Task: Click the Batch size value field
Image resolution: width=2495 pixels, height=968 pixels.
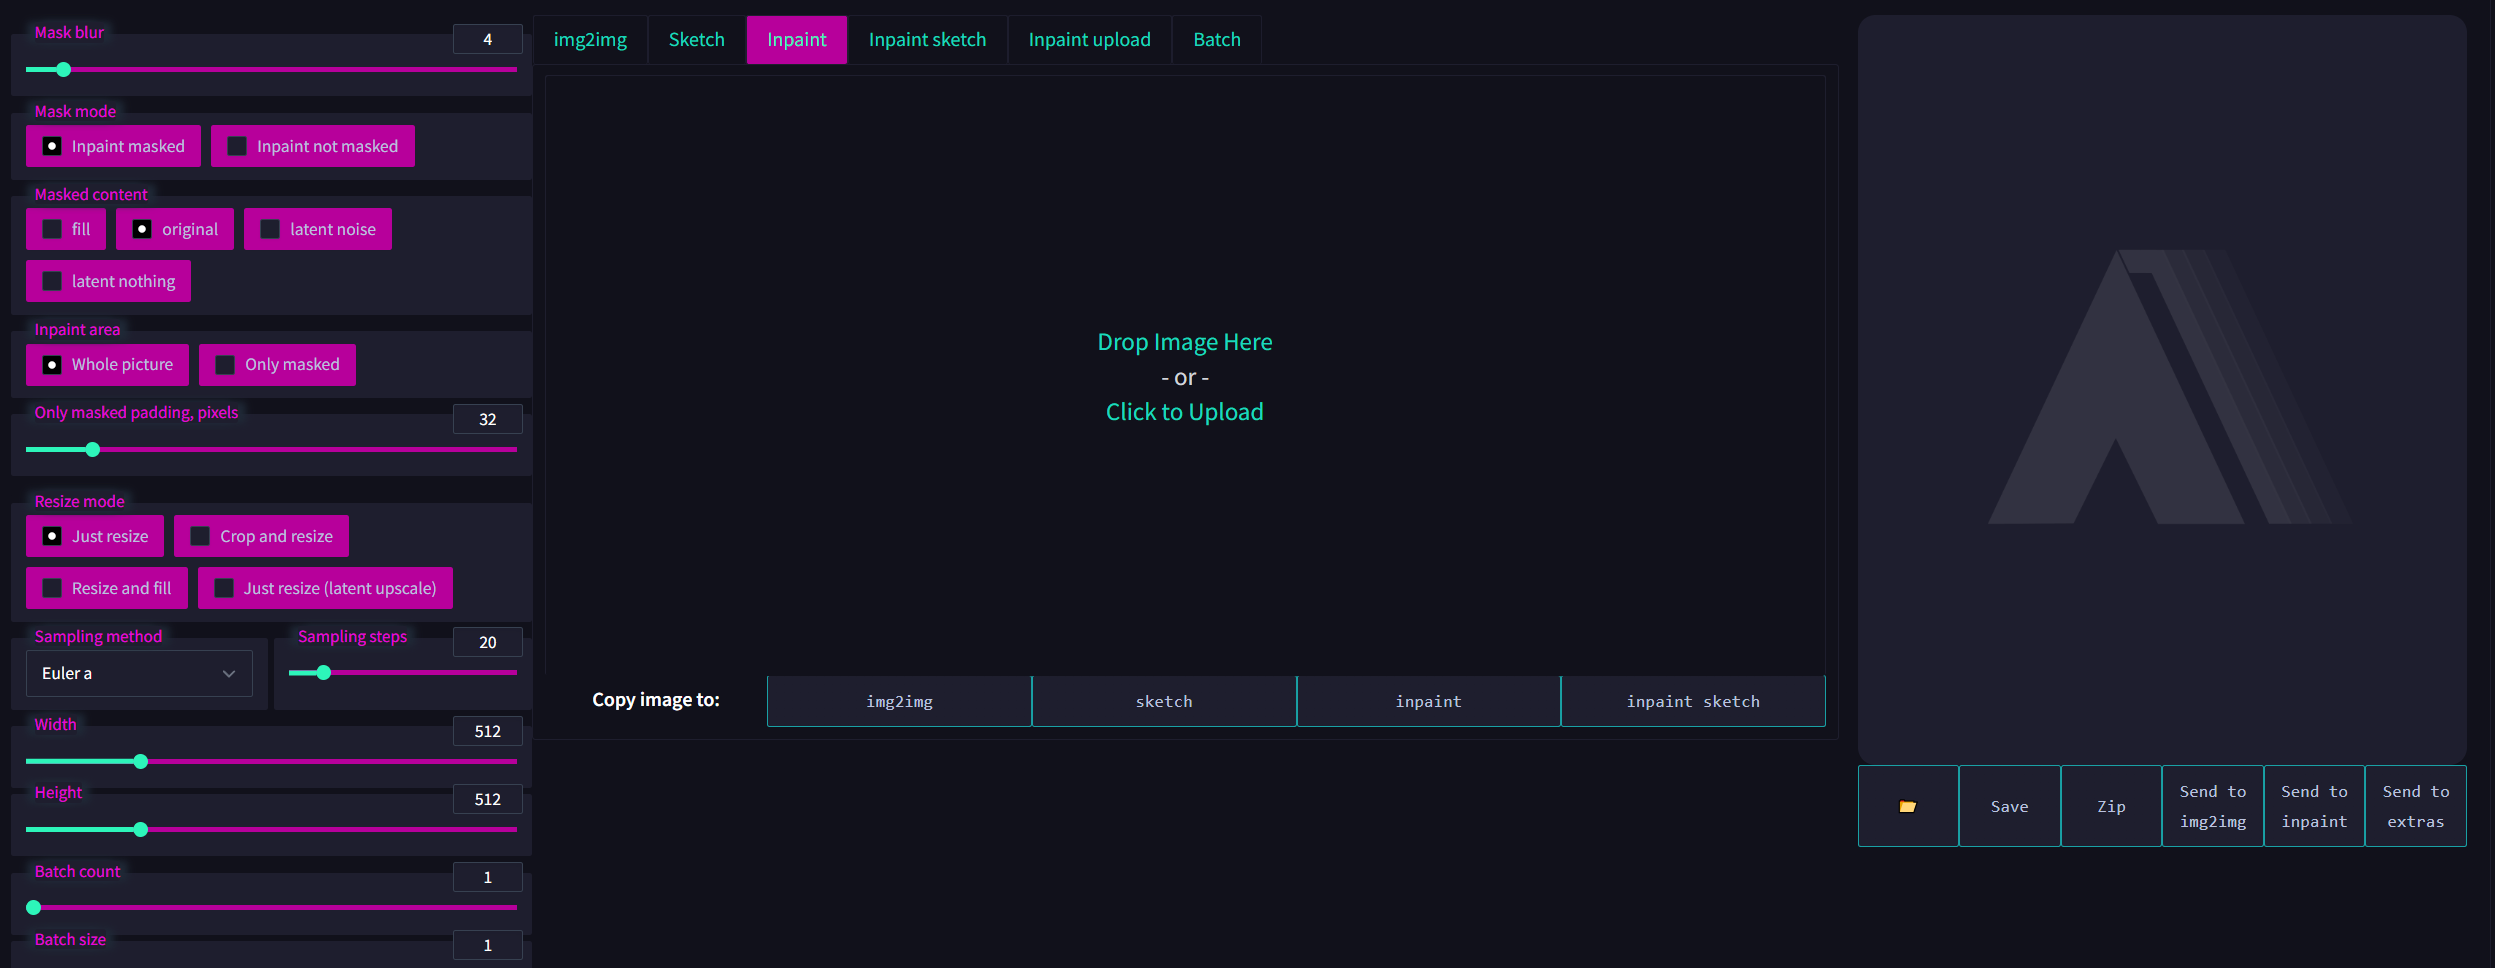Action: [x=488, y=945]
